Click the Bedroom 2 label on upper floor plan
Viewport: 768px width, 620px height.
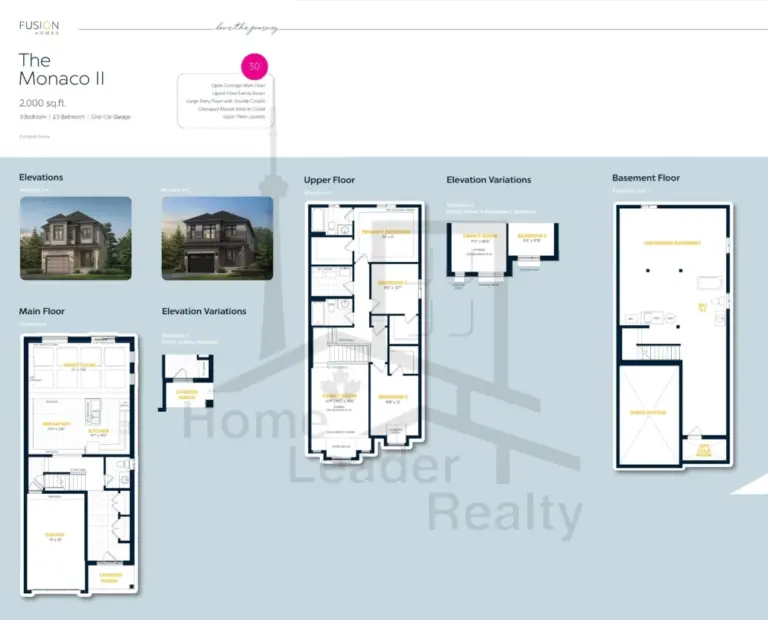(393, 283)
